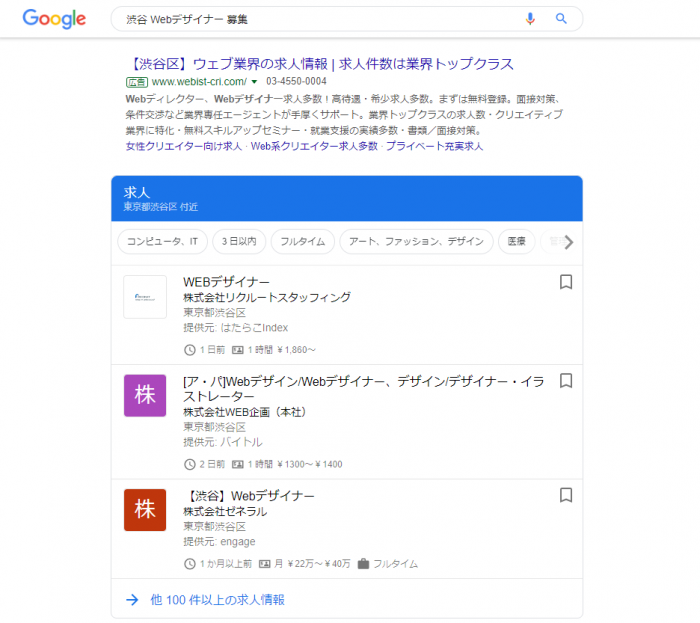Bookmark the 株式会社WEB企画 job

click(566, 381)
